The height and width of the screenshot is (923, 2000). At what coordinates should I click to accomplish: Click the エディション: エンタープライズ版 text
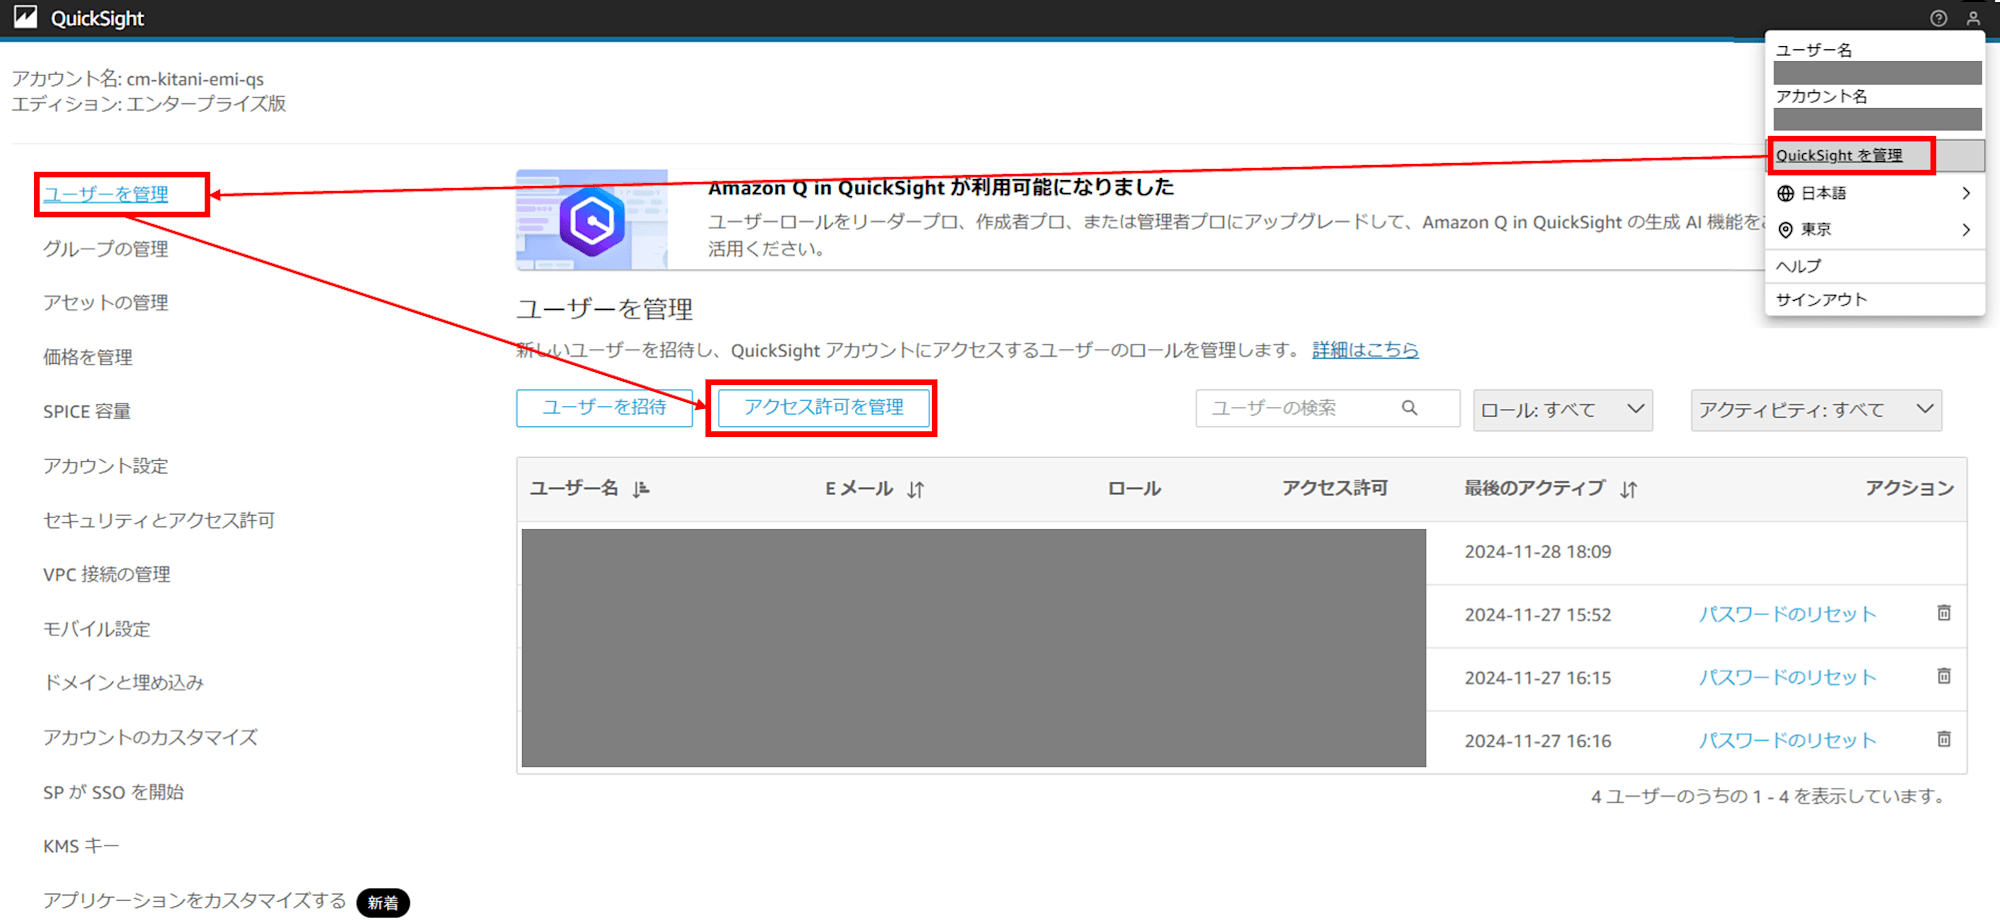point(149,104)
